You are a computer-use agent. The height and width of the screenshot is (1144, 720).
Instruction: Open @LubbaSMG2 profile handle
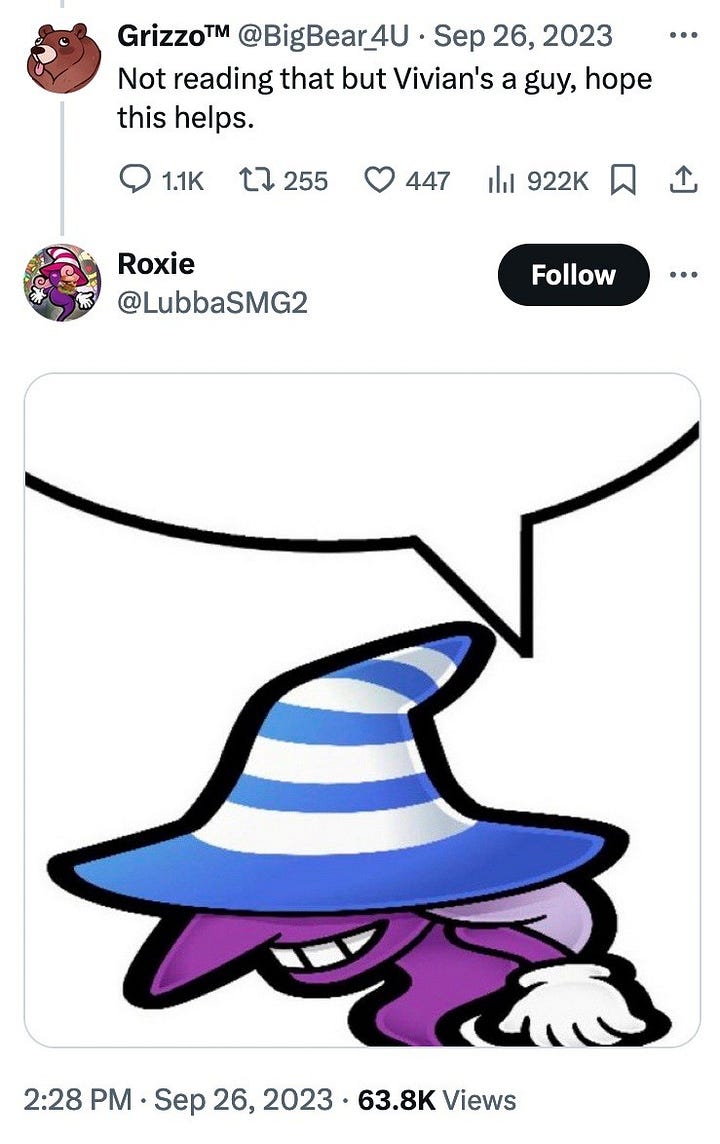tap(212, 302)
